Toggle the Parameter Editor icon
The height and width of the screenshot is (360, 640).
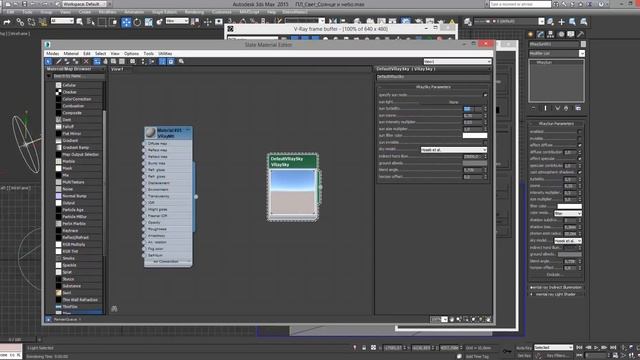point(171,62)
